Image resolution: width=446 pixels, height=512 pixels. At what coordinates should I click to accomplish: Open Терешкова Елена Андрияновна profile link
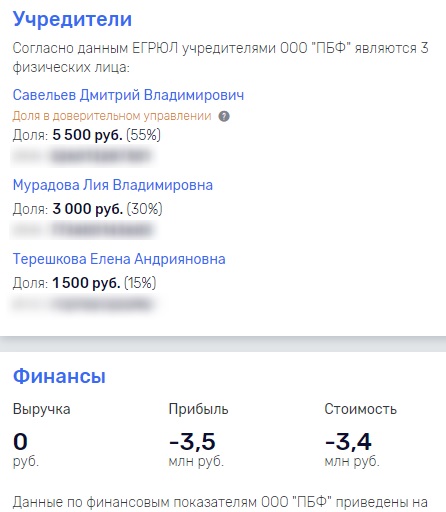[119, 259]
